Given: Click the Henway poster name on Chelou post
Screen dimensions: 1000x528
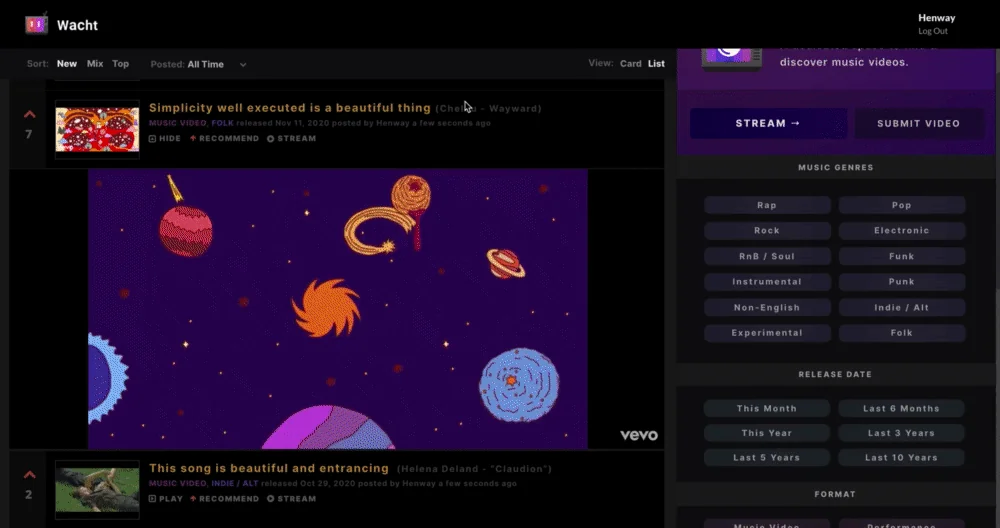Looking at the screenshot, I should [393, 123].
